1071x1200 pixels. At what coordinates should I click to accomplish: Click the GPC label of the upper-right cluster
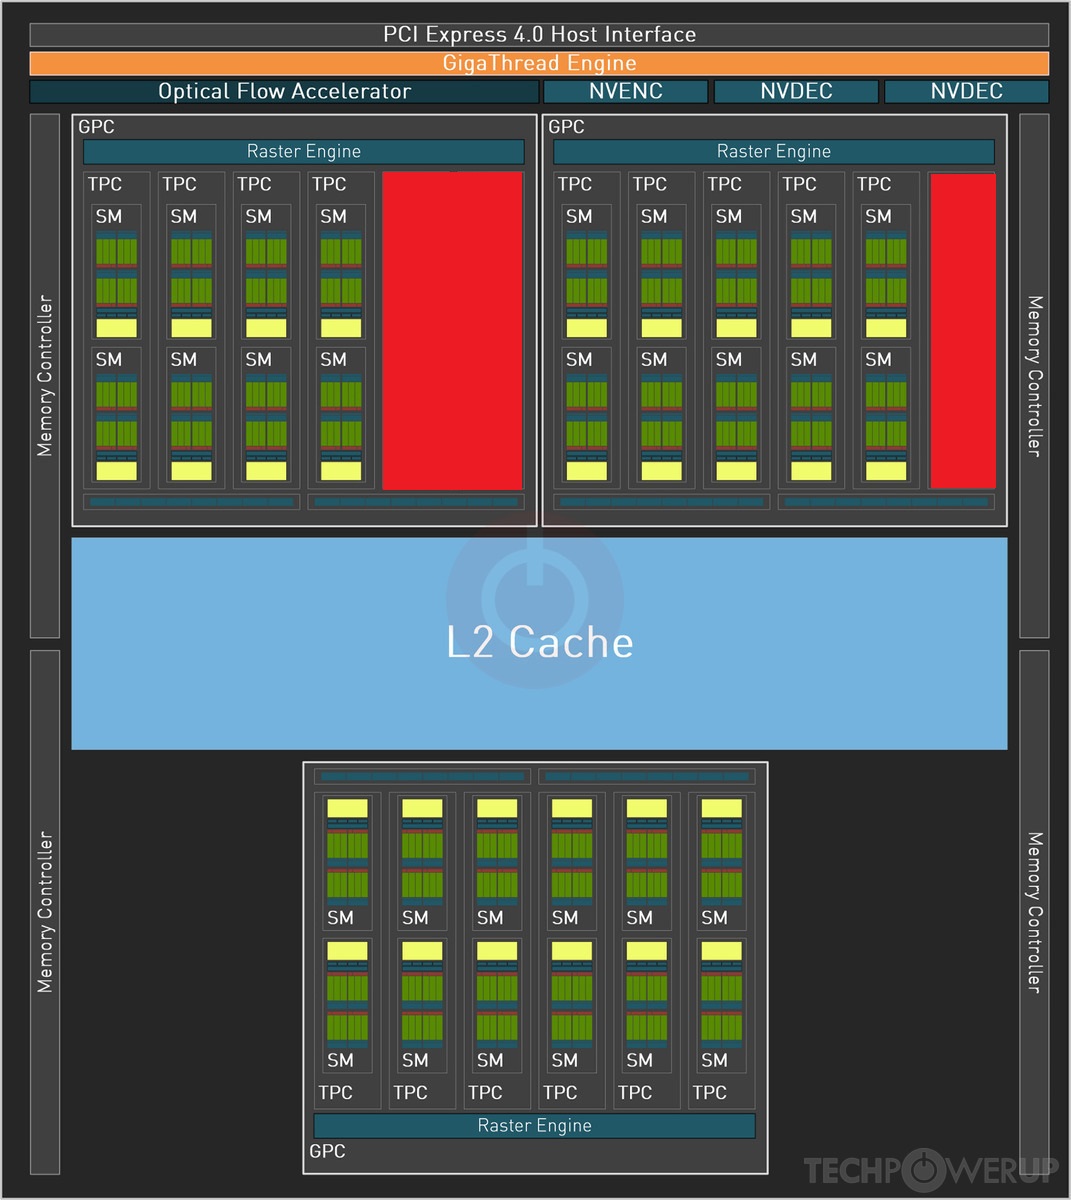click(566, 127)
